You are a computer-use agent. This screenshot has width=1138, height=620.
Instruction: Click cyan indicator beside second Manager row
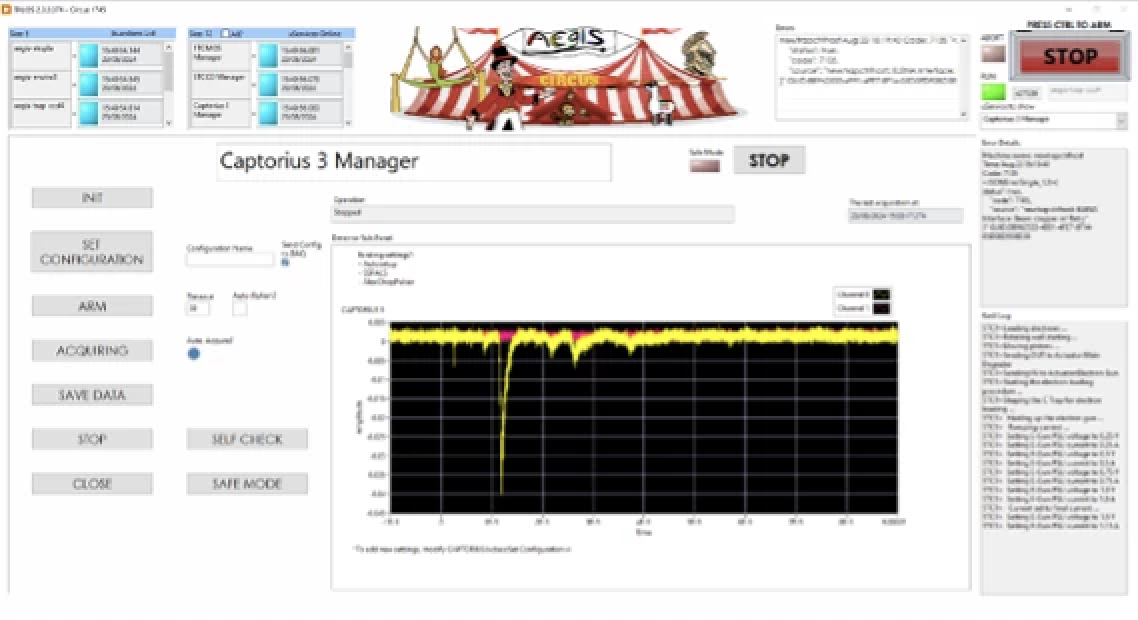(x=268, y=83)
